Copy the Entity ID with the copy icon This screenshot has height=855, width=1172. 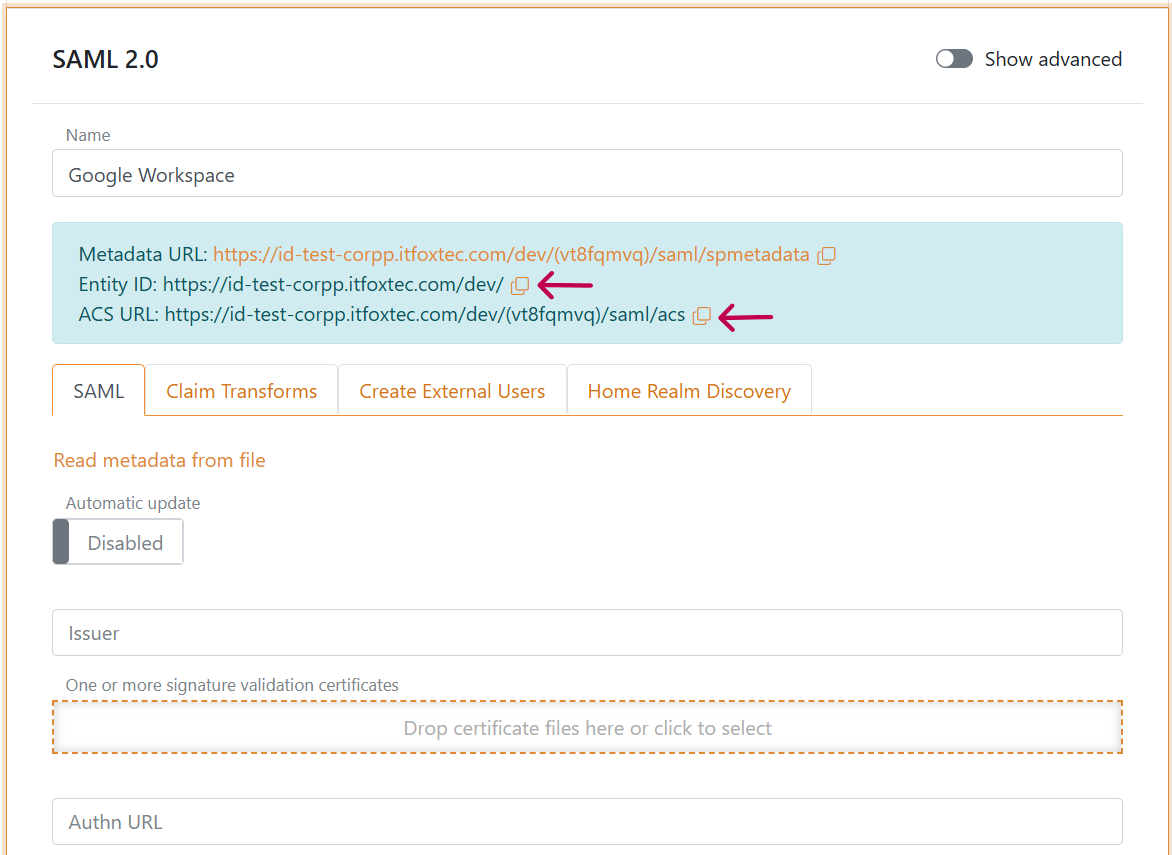pos(519,286)
